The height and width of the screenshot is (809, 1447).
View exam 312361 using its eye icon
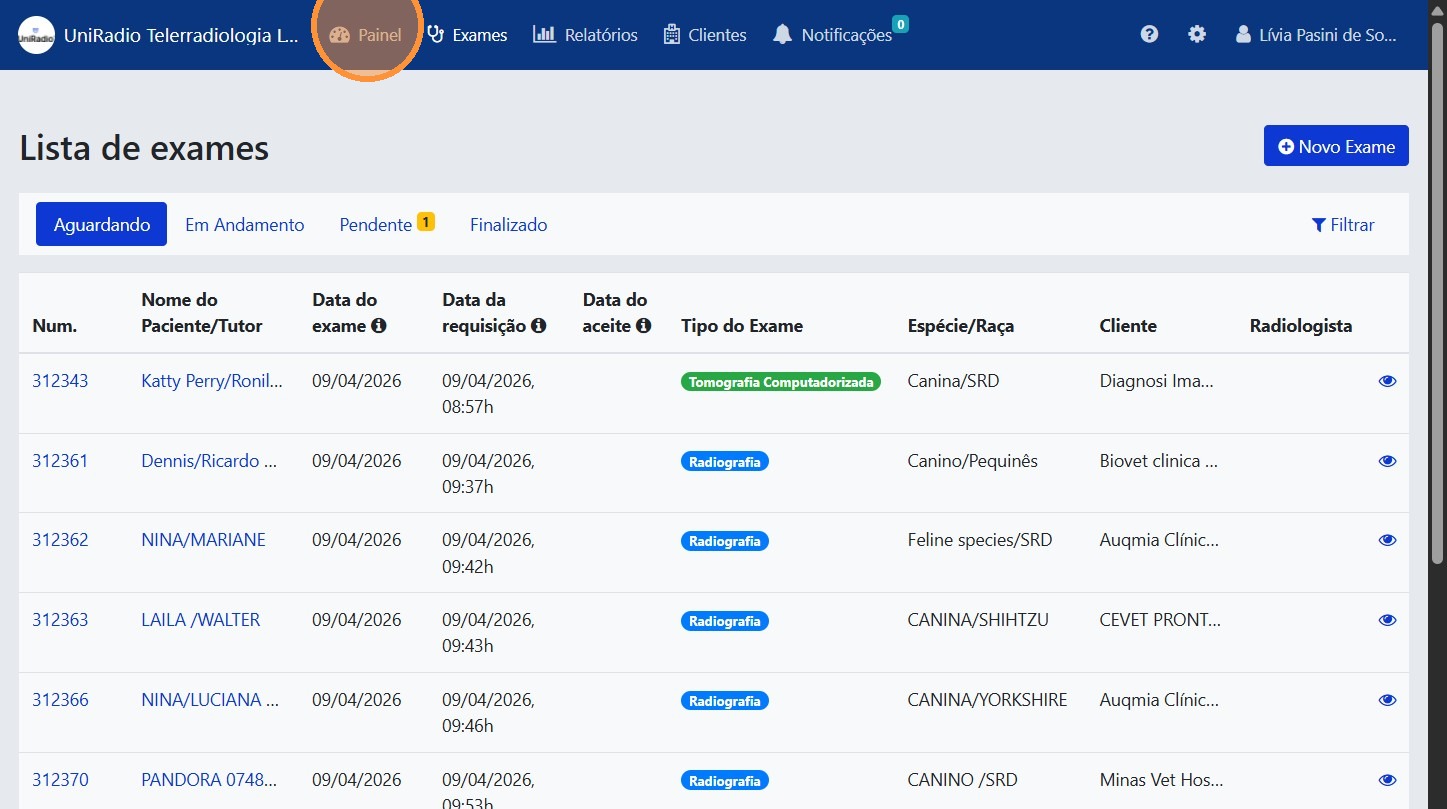1387,461
